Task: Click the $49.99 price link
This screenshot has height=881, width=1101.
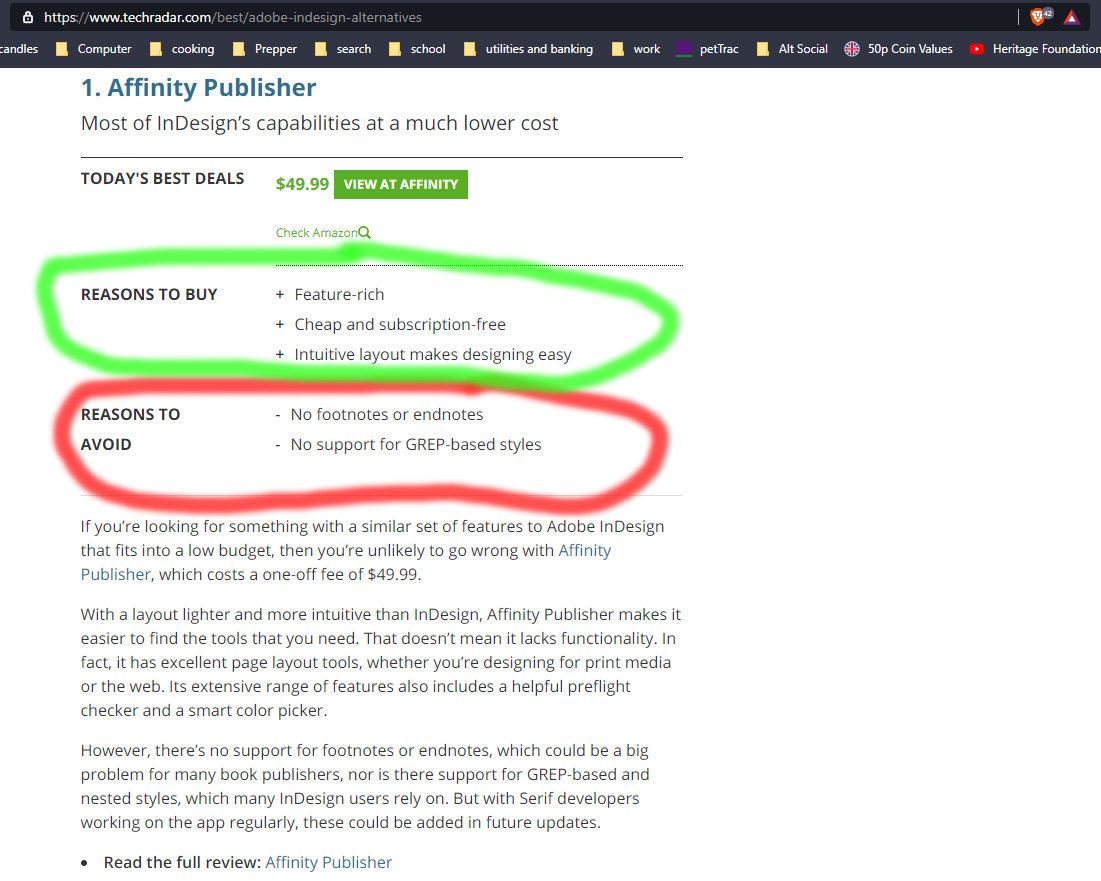Action: (302, 184)
